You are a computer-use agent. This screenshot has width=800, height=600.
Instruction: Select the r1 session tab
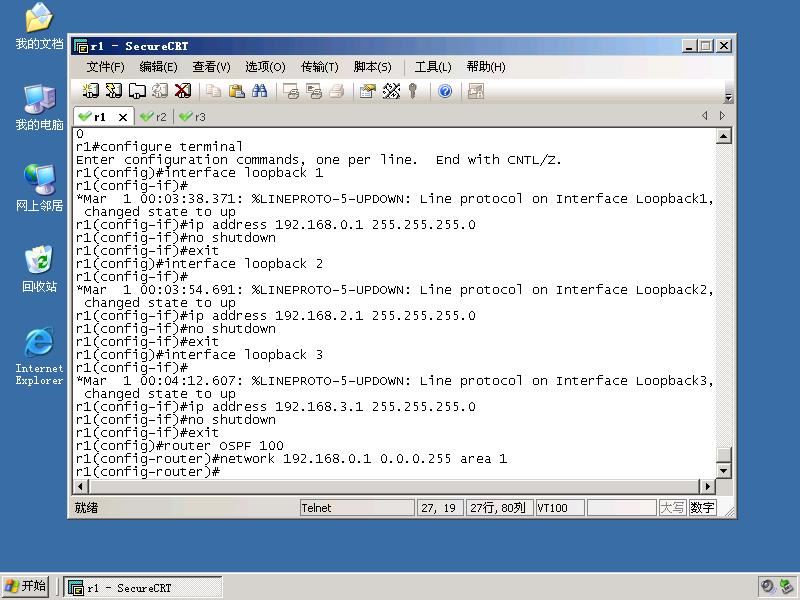(x=99, y=117)
